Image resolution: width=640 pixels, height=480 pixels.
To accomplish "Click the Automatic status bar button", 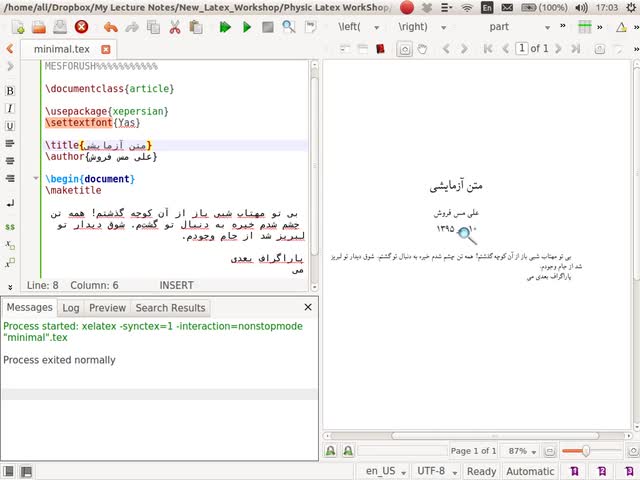I will 530,471.
